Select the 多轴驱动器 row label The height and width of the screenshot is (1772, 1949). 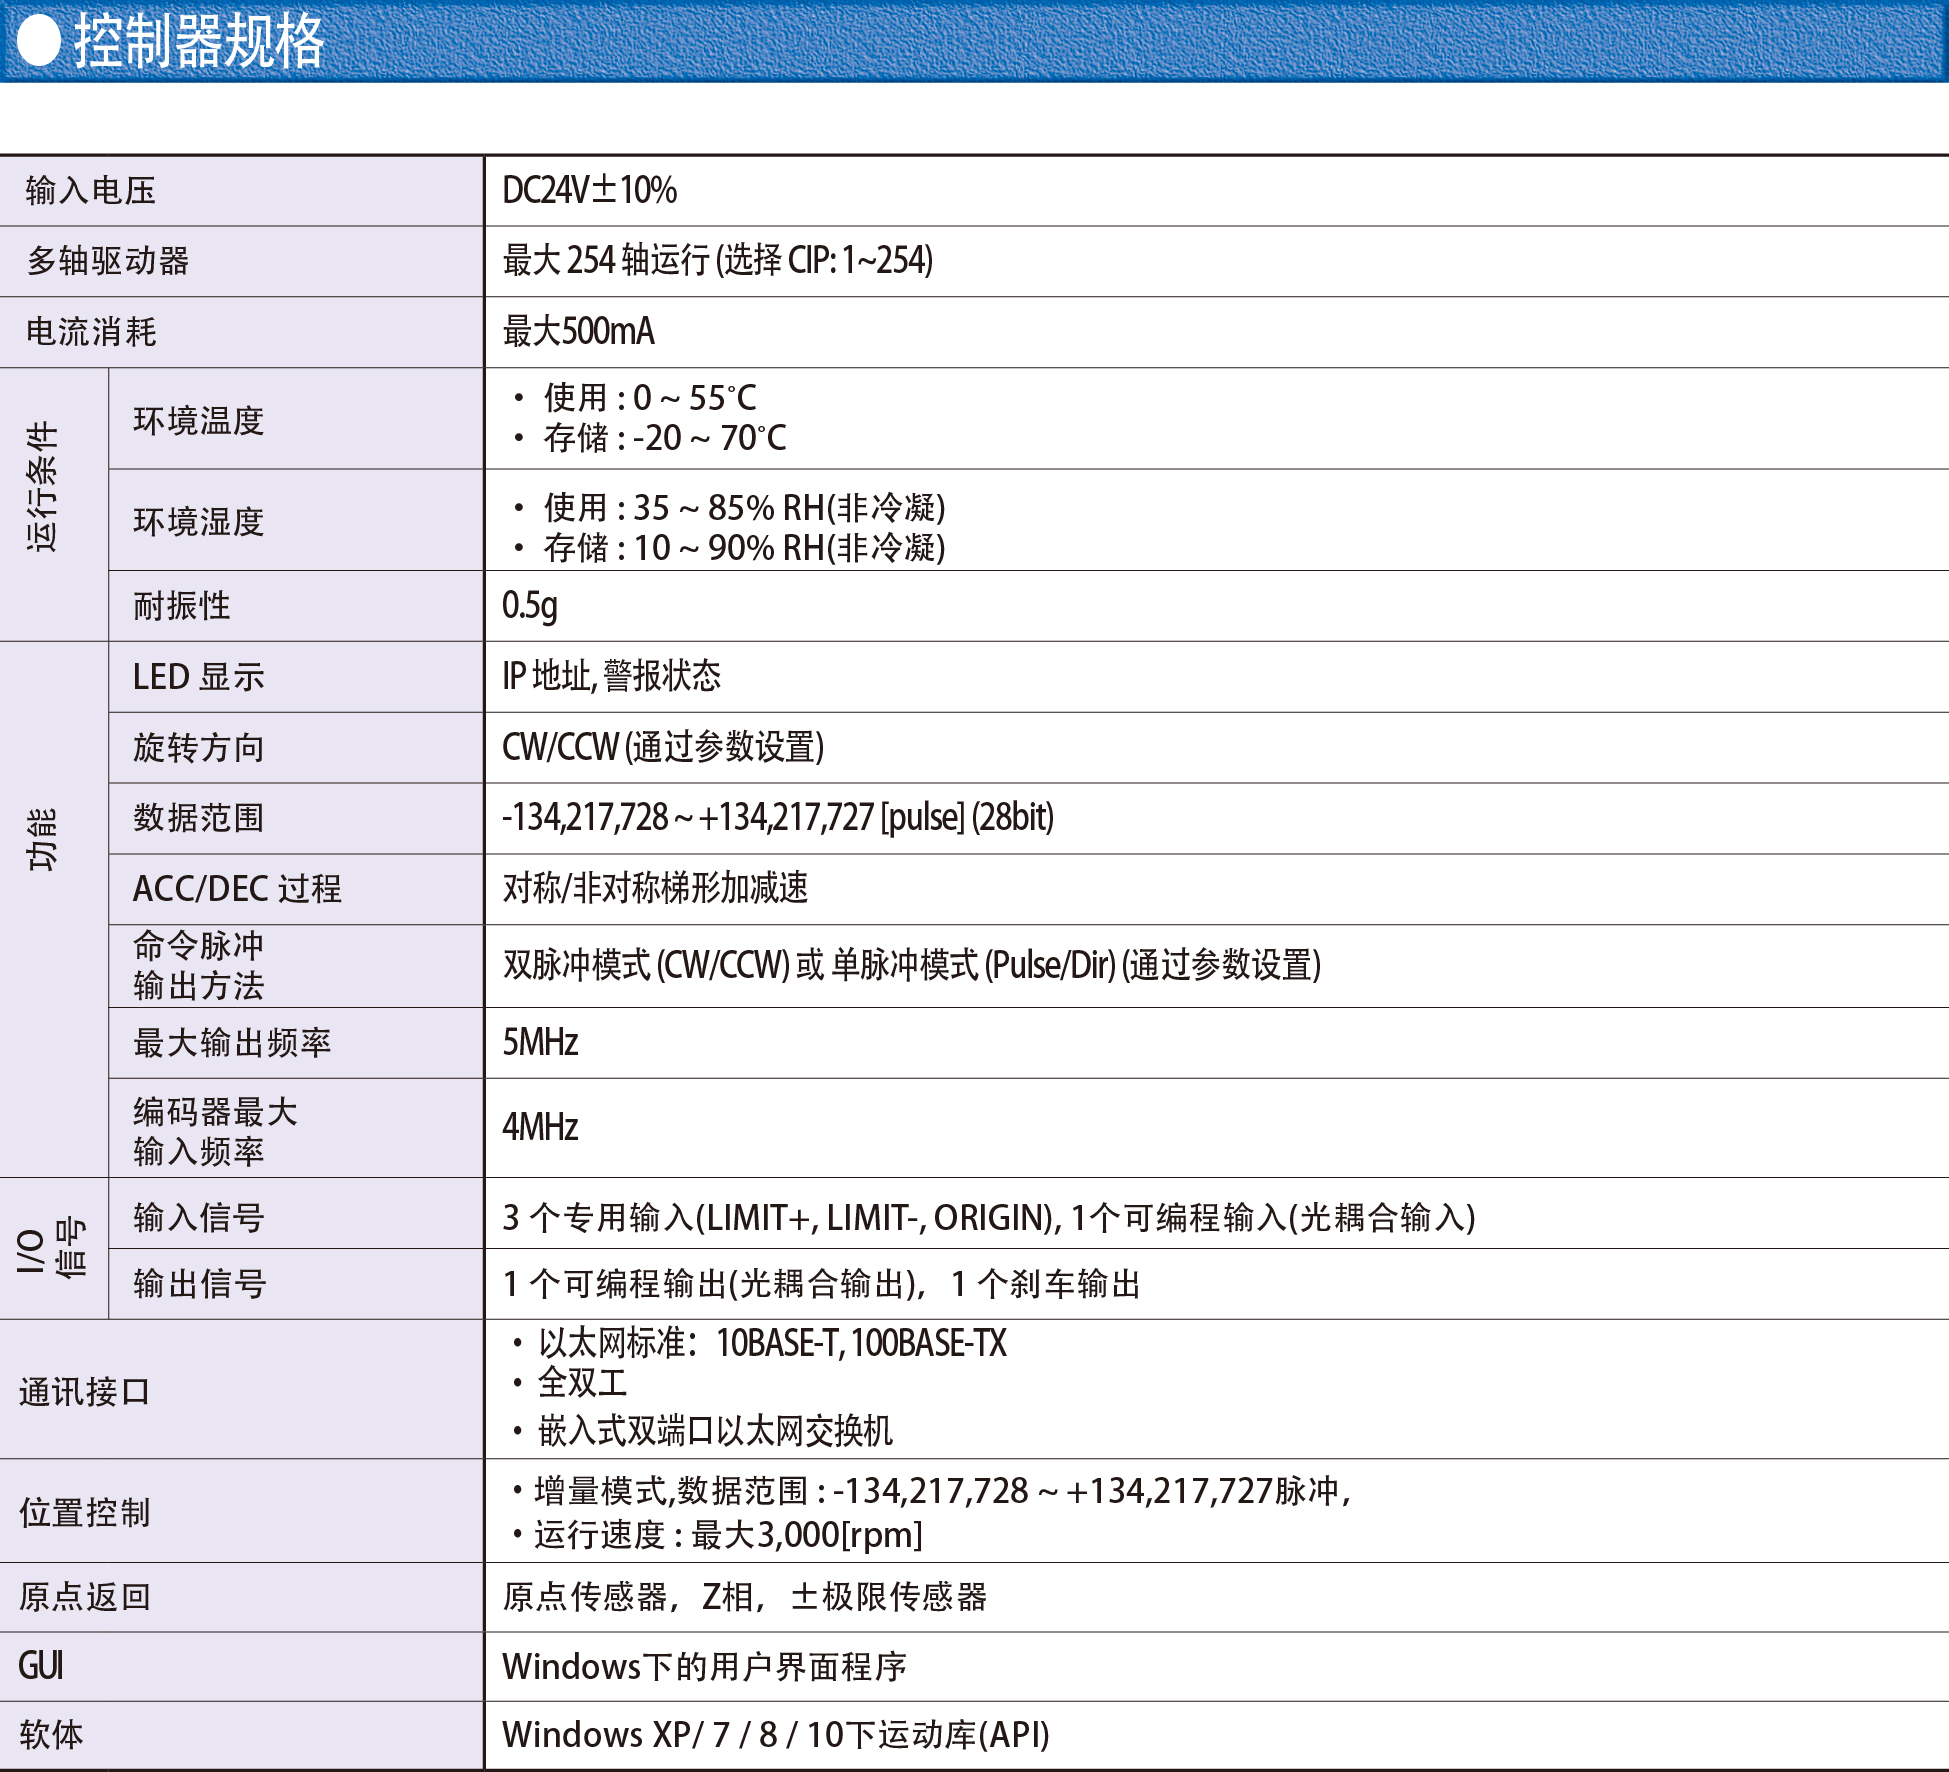coord(108,261)
